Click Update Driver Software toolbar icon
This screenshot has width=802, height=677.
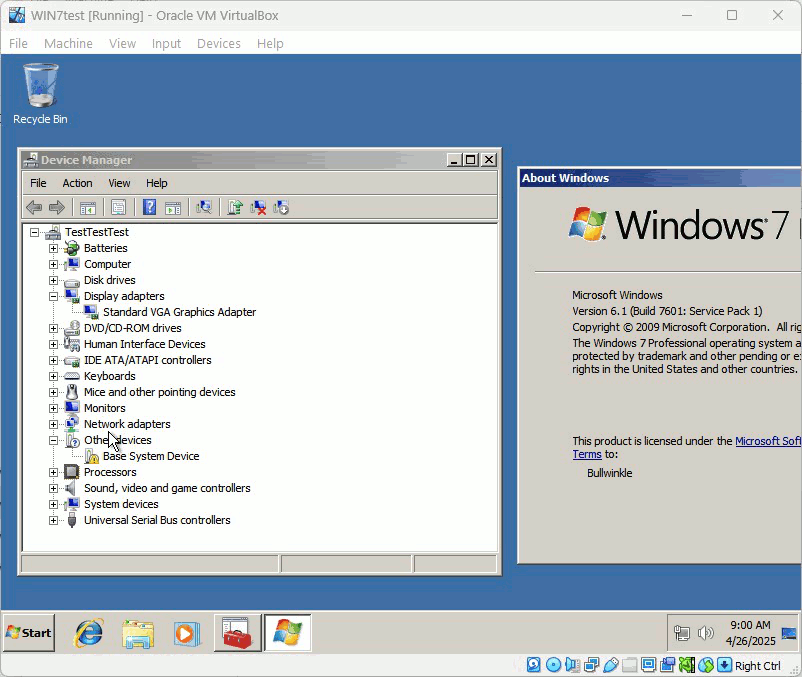tap(235, 208)
